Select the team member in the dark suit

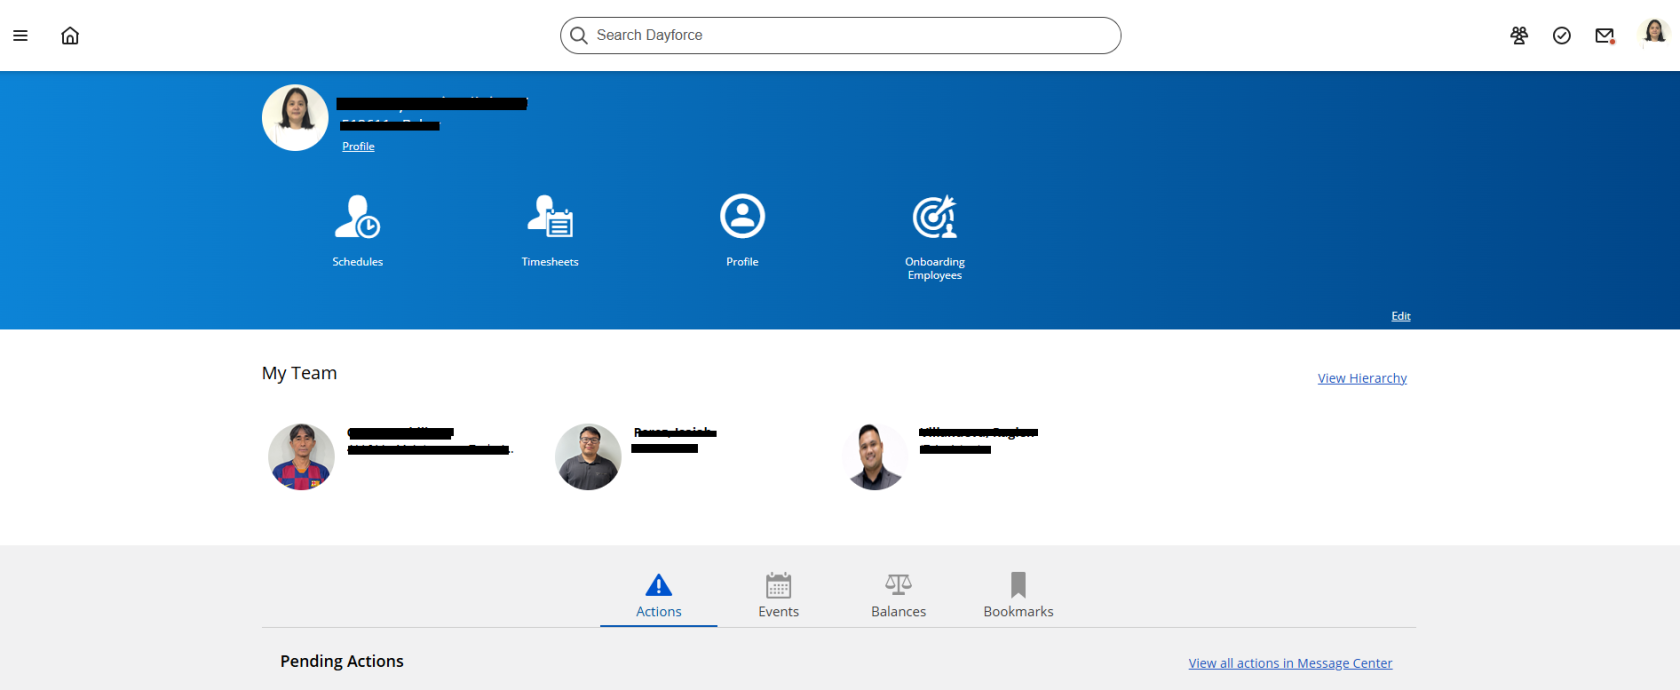pos(875,457)
